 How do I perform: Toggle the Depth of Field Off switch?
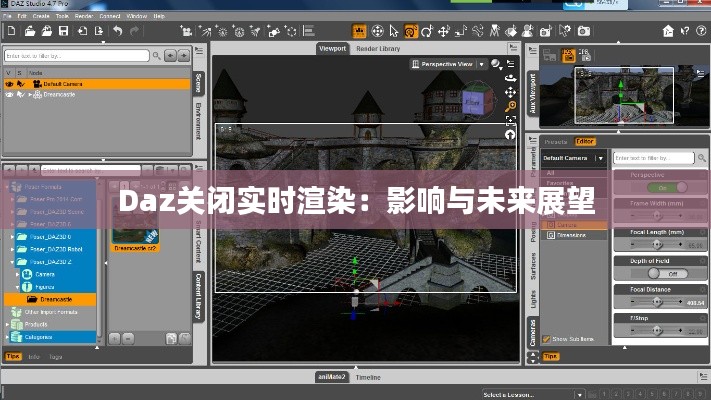pos(667,273)
